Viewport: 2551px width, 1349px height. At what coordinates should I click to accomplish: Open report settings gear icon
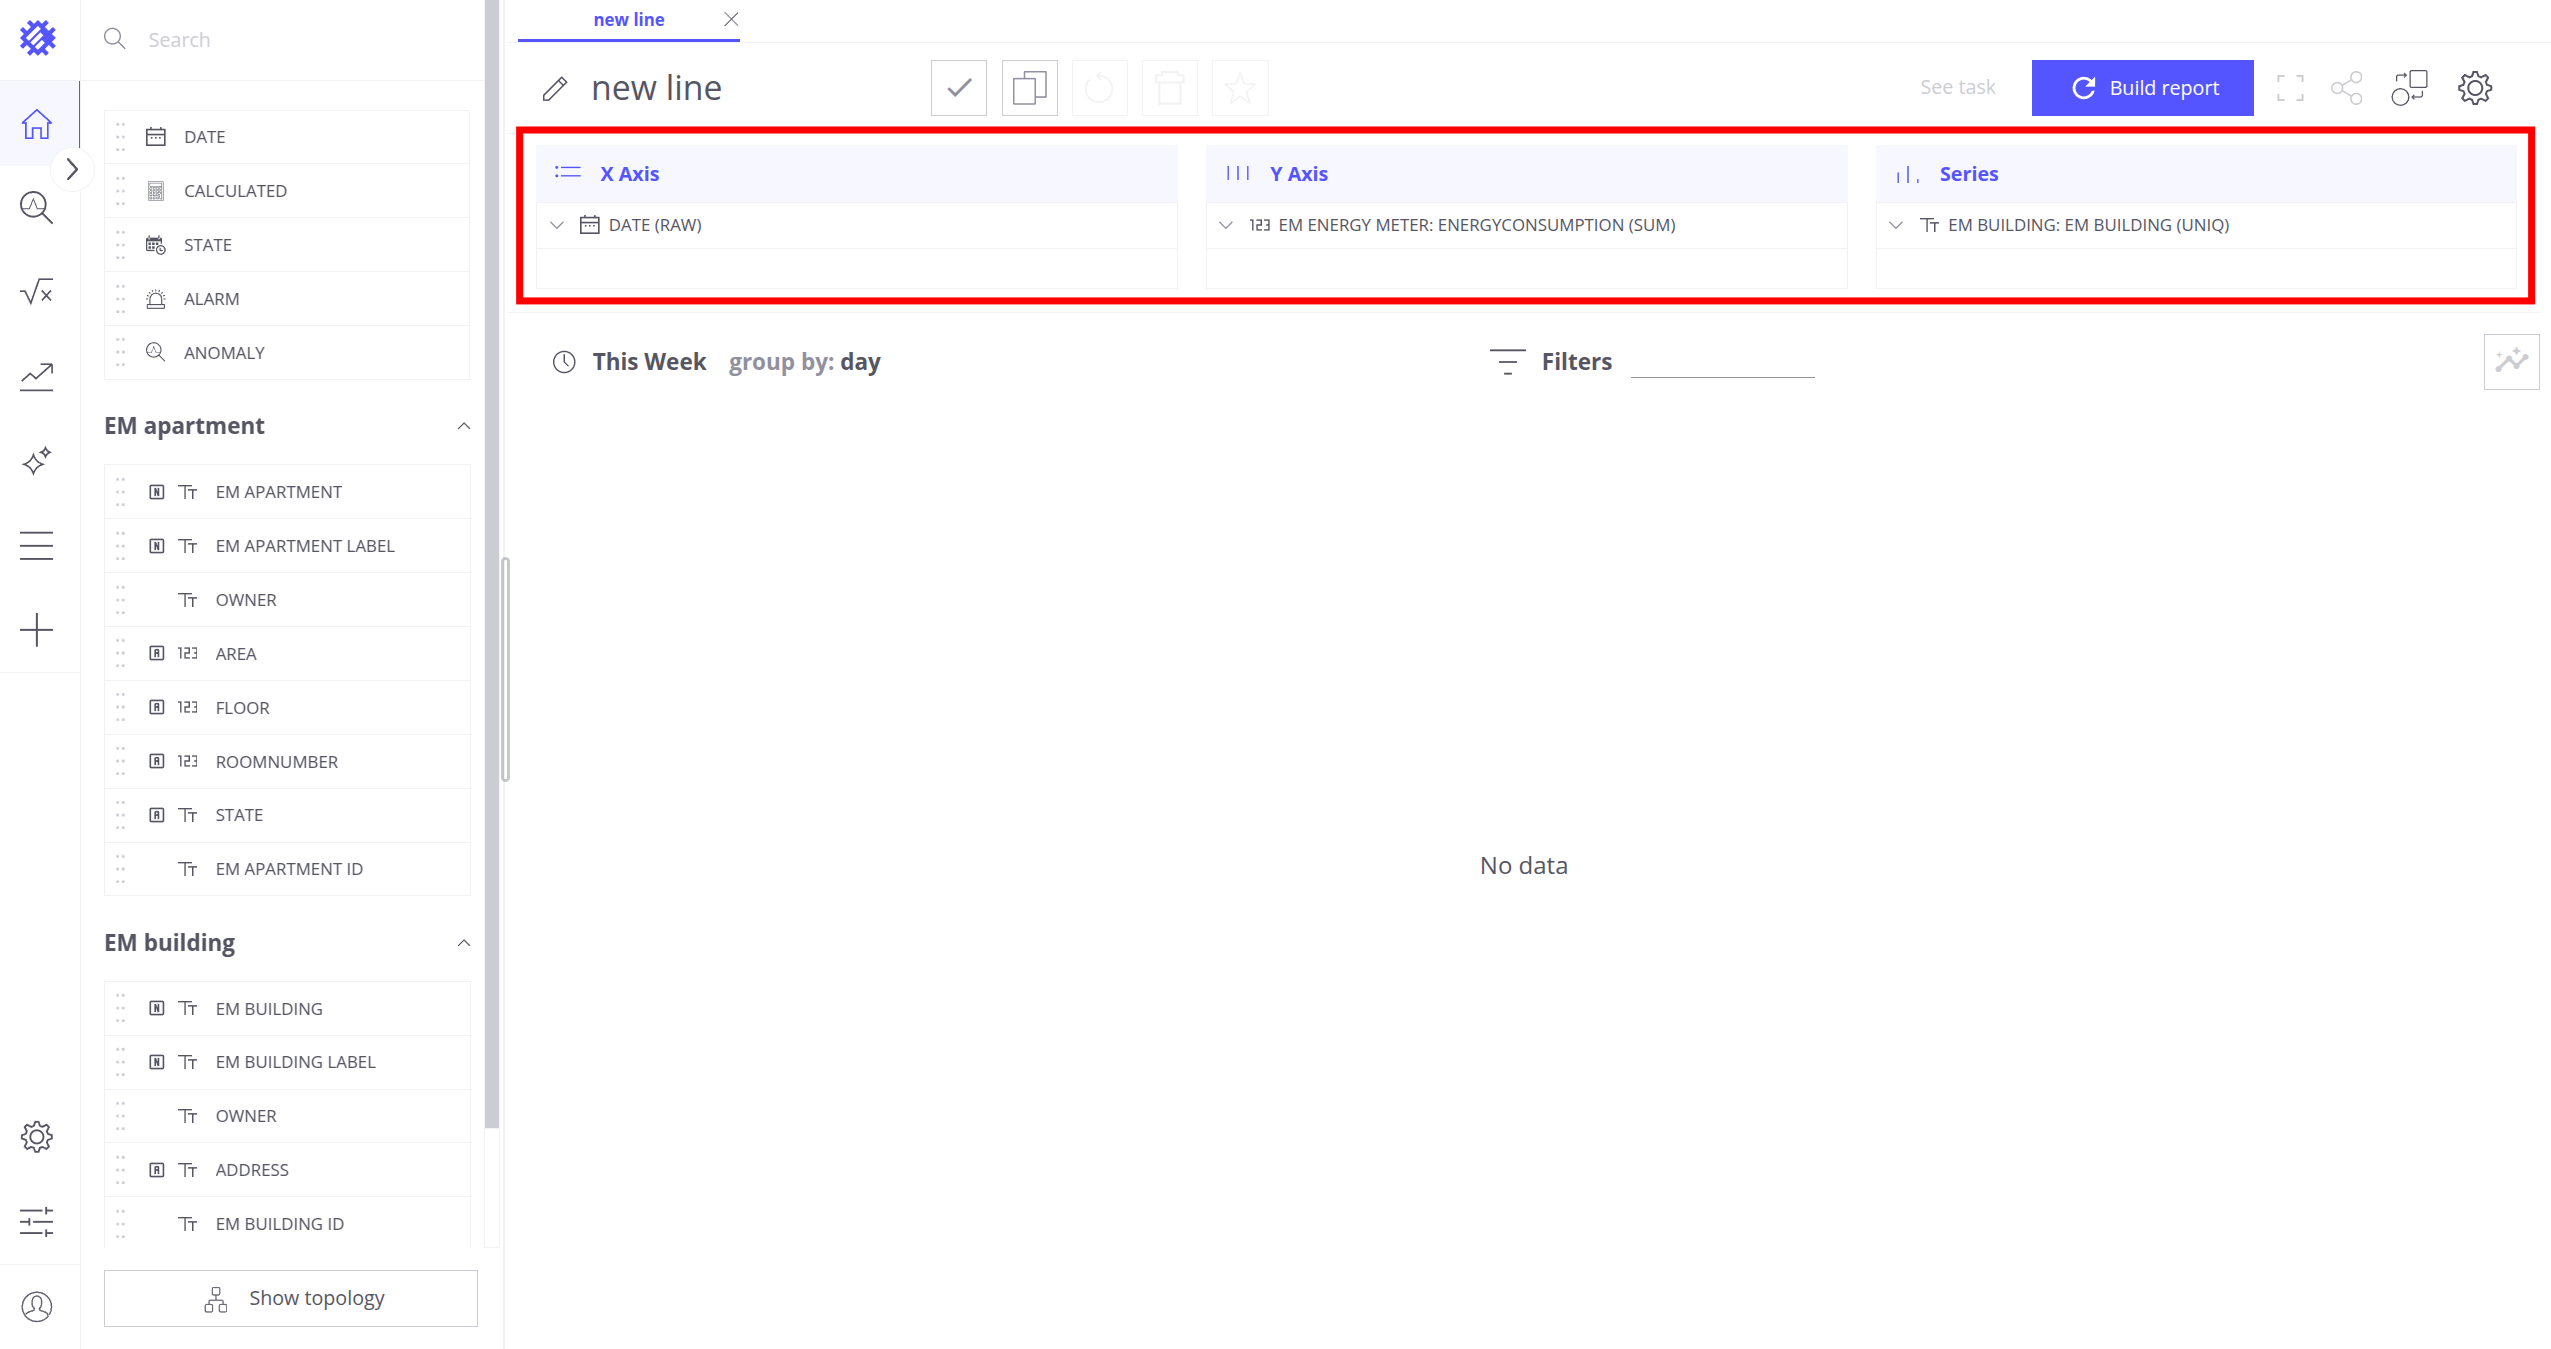(x=2474, y=88)
